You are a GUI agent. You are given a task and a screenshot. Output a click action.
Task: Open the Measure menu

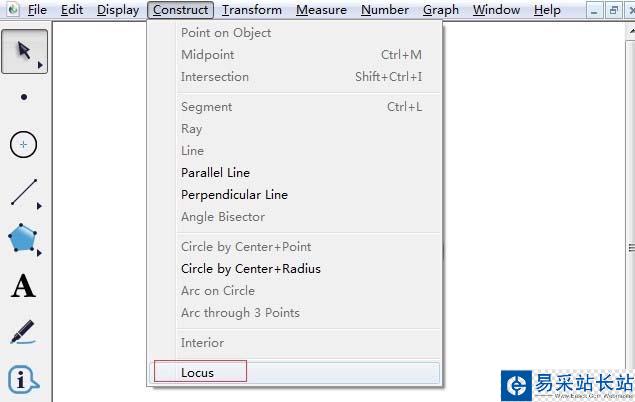click(321, 10)
